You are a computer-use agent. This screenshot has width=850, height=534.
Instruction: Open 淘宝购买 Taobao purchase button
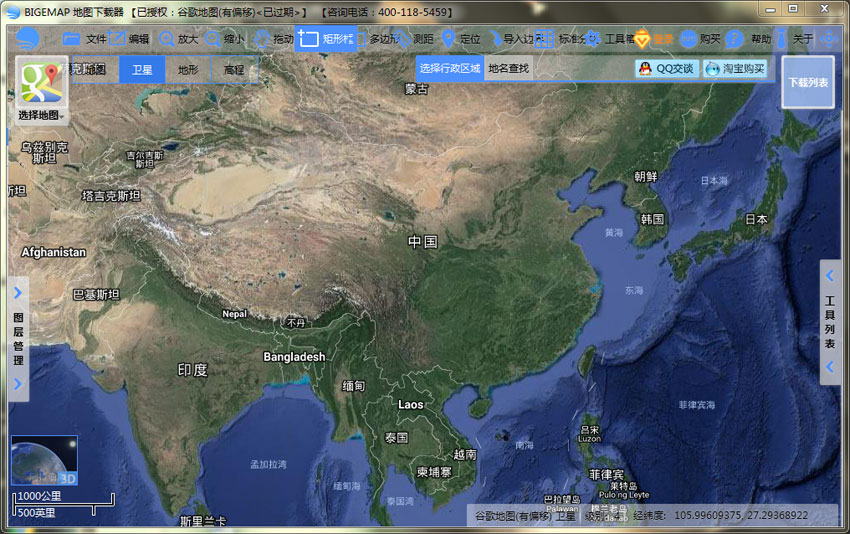click(735, 69)
